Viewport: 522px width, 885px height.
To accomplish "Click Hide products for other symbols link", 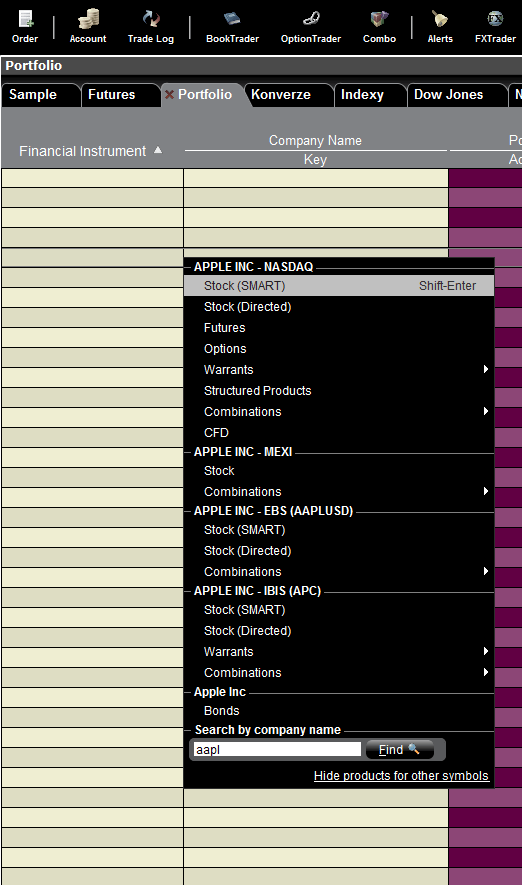I will [x=401, y=776].
